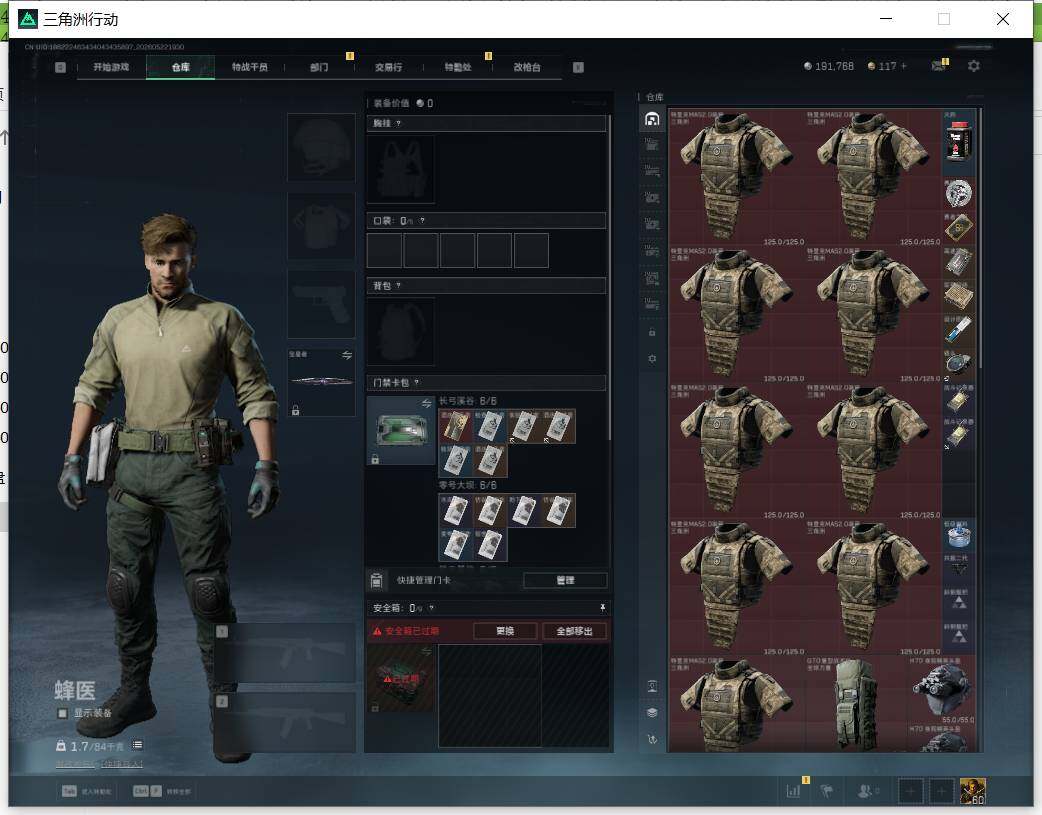The height and width of the screenshot is (815, 1042).
Task: Open the weight details list icon
Action: 137,745
